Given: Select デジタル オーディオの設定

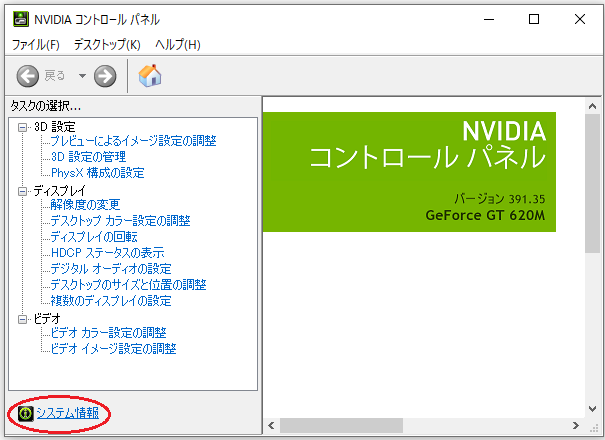Looking at the screenshot, I should [x=111, y=269].
